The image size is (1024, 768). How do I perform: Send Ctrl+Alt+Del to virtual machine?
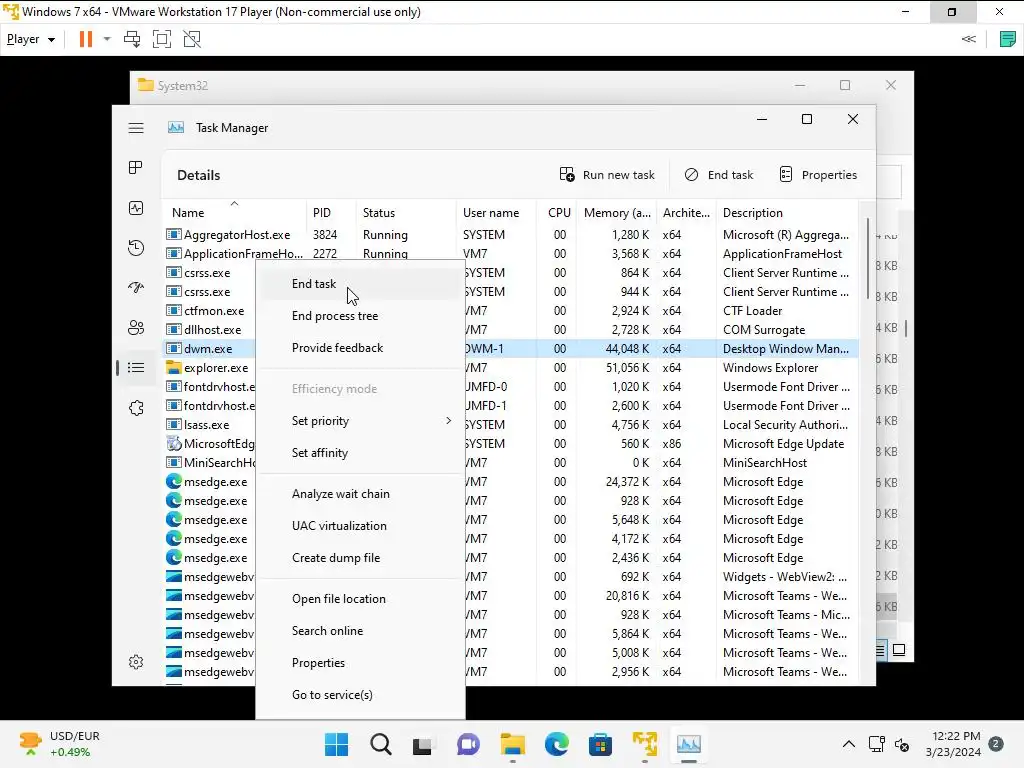132,39
